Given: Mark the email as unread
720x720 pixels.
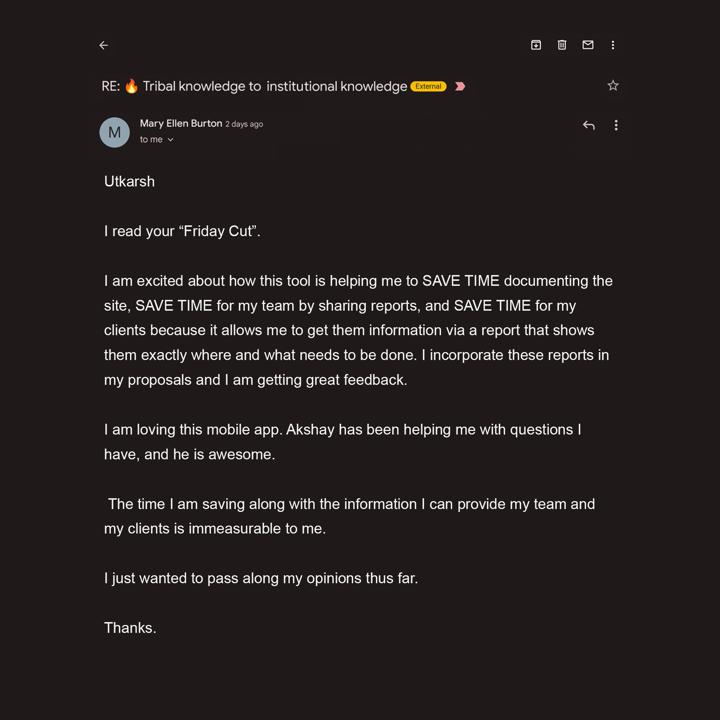Looking at the screenshot, I should (588, 45).
